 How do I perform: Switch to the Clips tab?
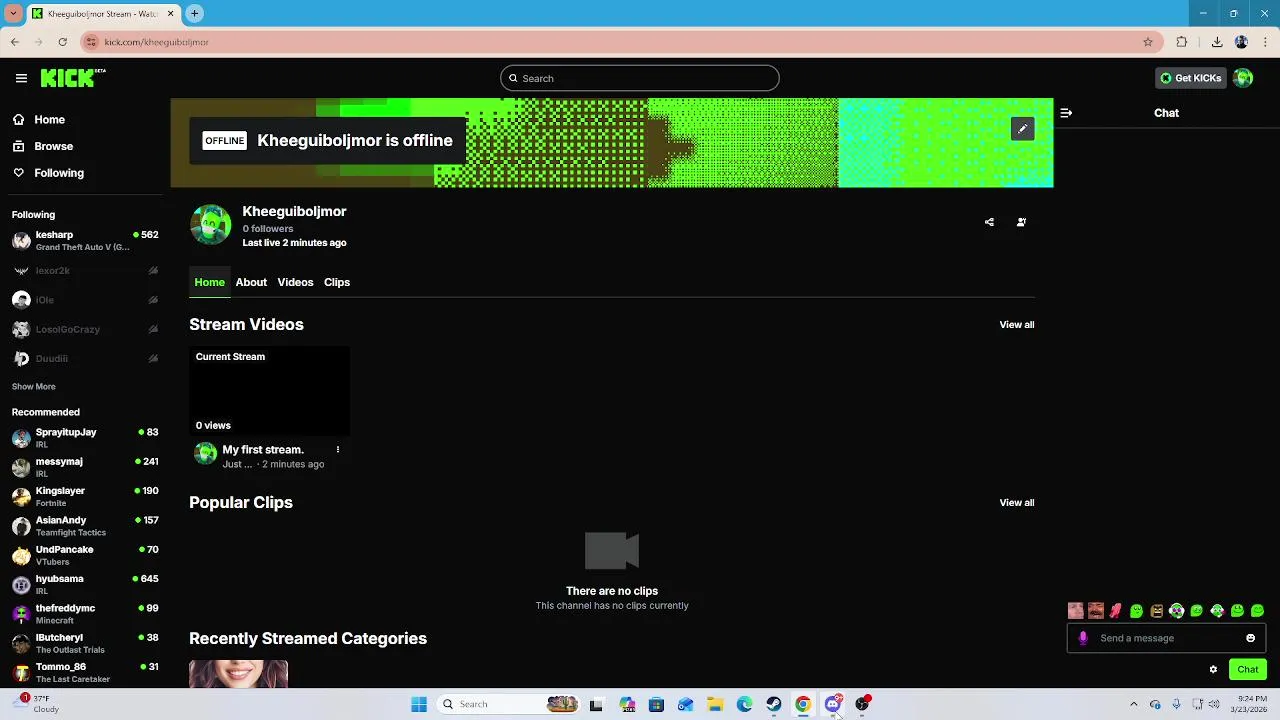(x=337, y=282)
